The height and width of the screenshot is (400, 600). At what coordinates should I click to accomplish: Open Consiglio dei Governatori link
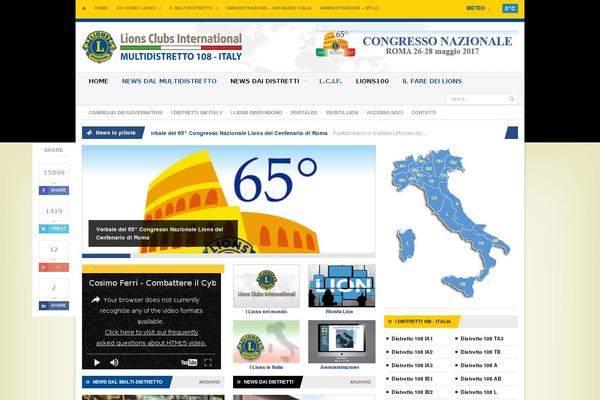point(126,113)
